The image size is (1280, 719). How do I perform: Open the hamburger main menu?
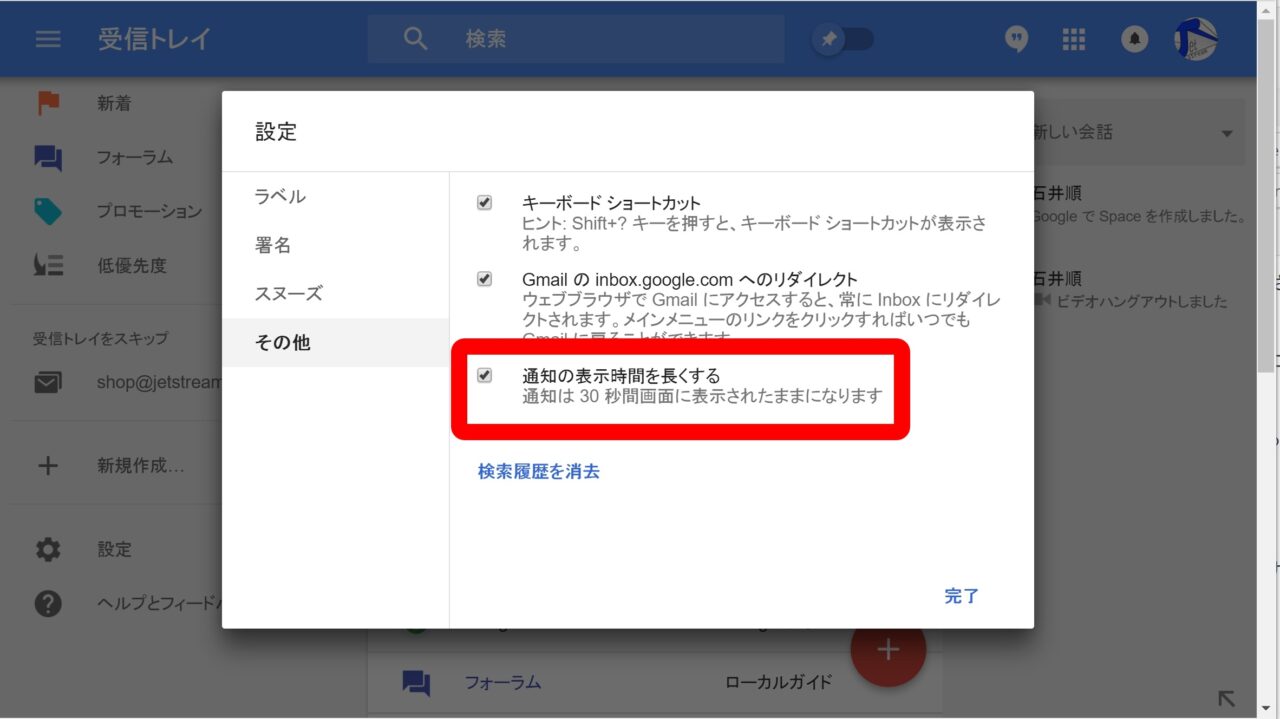(x=48, y=39)
